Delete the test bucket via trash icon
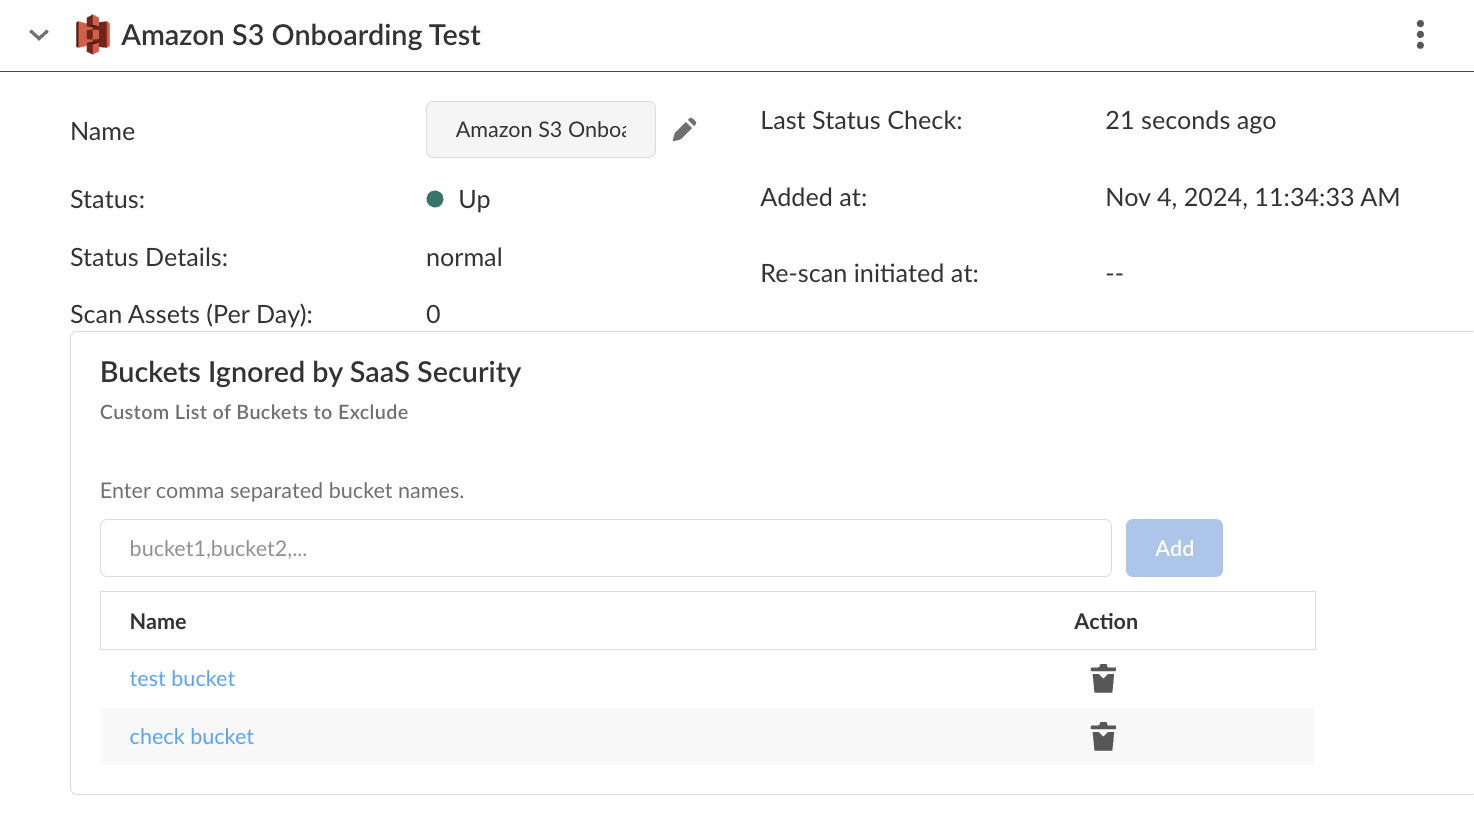 coord(1103,679)
